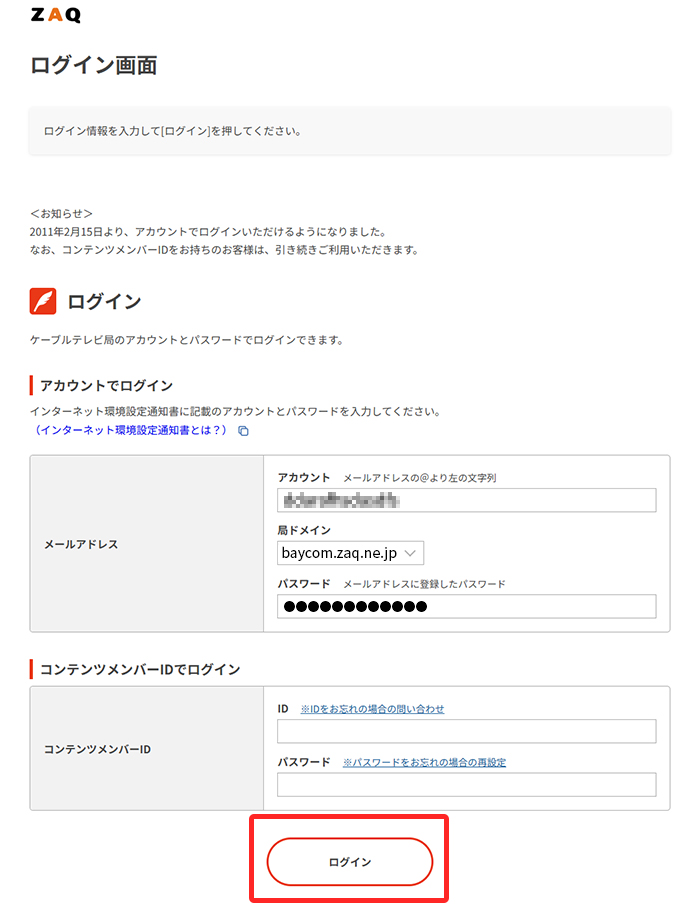Image resolution: width=700 pixels, height=910 pixels.
Task: Click the コンテンツメンバーID password input field
Action: click(x=467, y=785)
